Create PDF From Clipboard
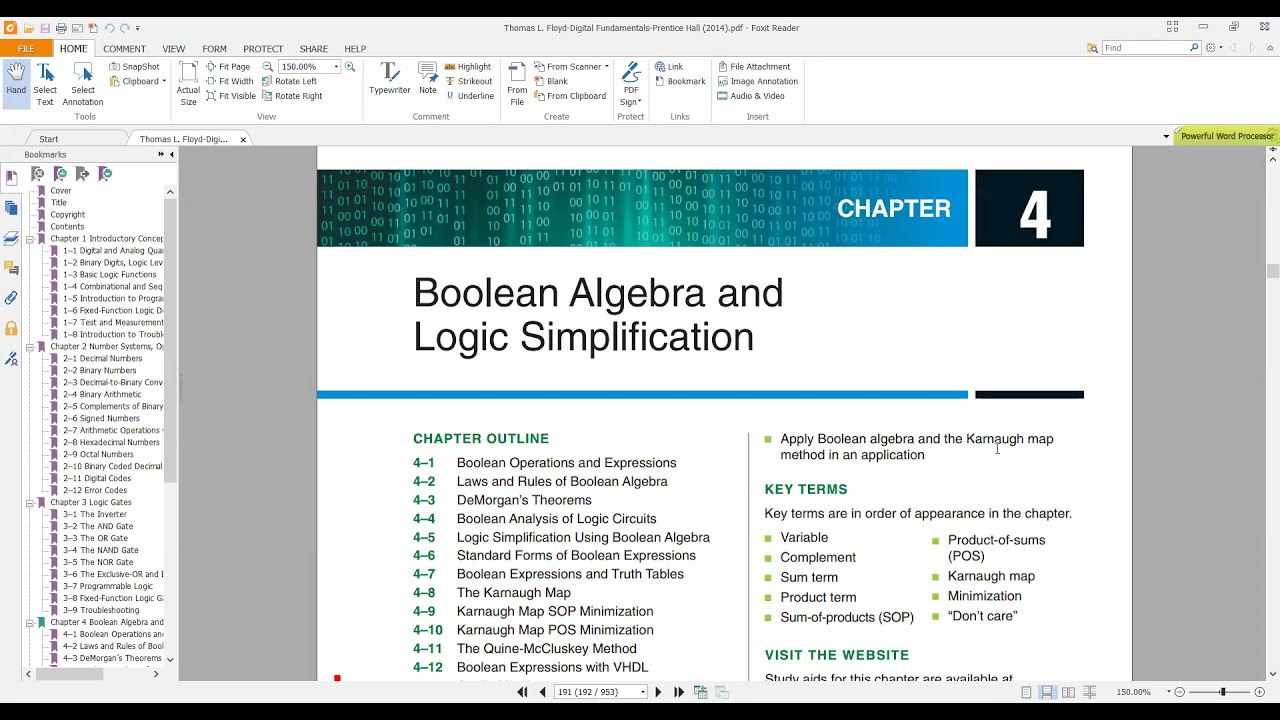This screenshot has height=720, width=1280. pyautogui.click(x=570, y=96)
